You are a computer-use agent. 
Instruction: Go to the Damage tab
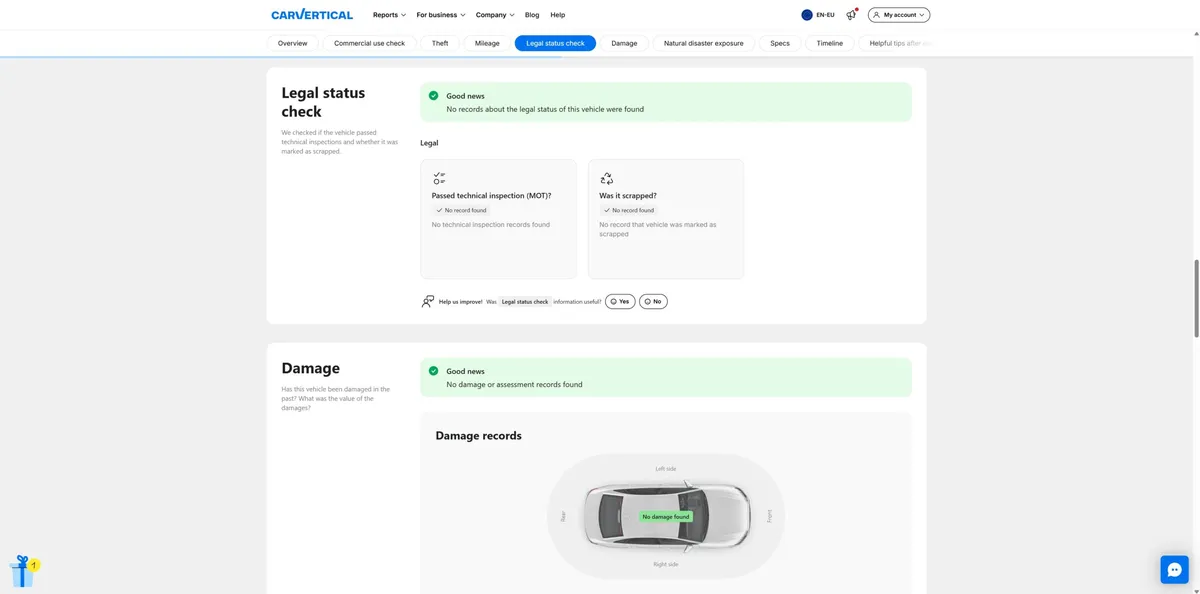(x=624, y=43)
